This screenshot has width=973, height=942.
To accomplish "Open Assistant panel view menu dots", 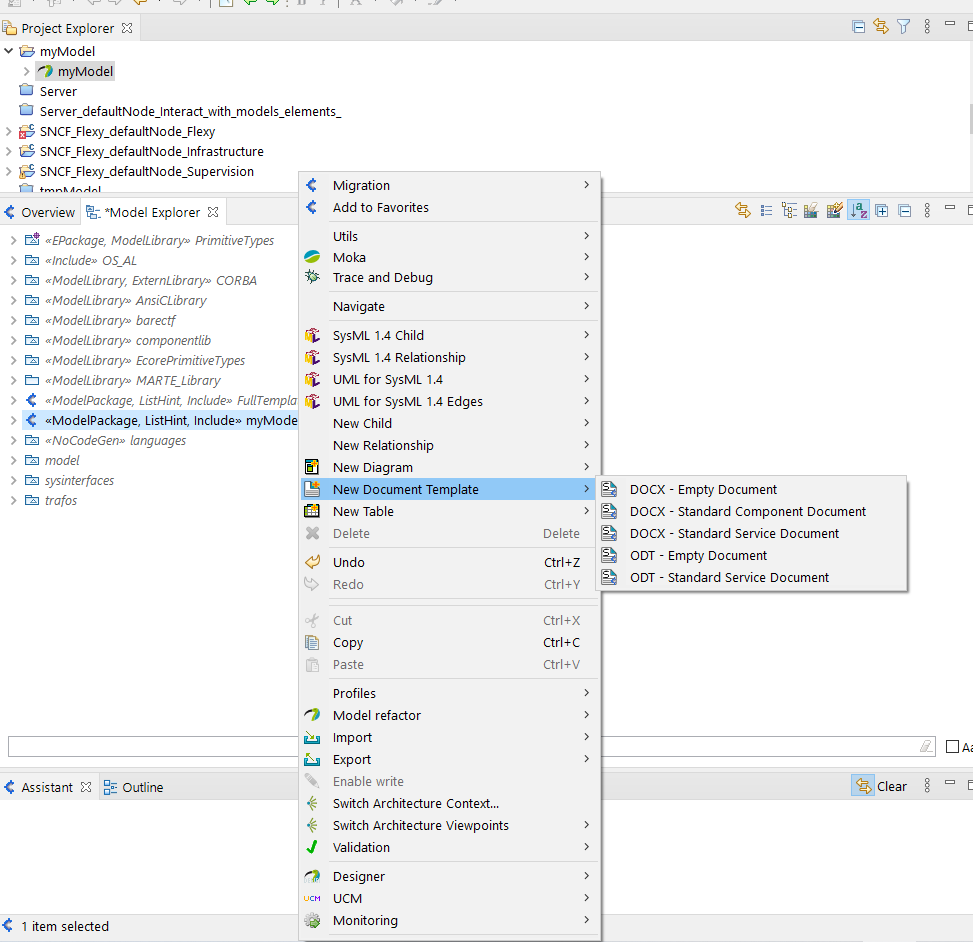I will click(x=927, y=786).
